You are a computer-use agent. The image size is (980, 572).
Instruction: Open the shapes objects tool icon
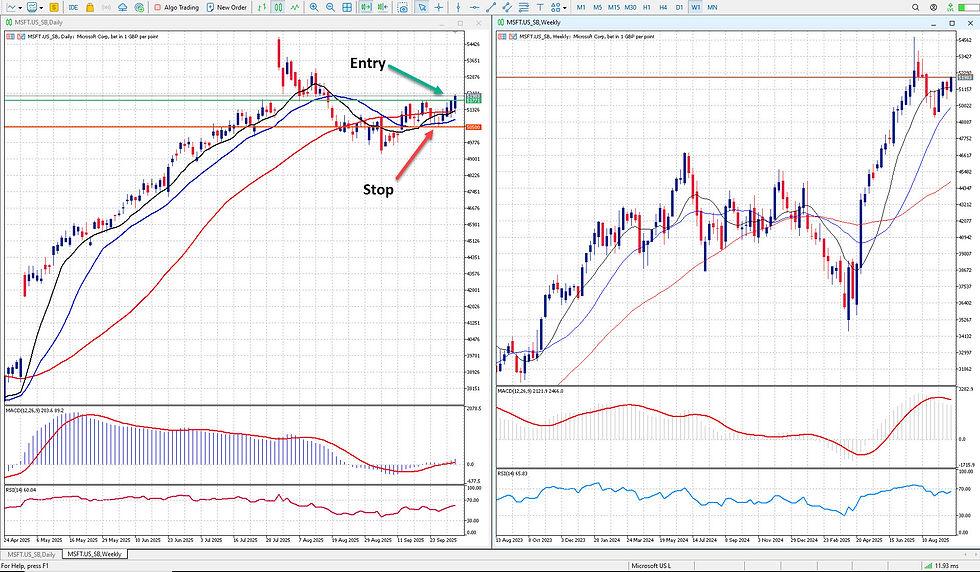pyautogui.click(x=556, y=8)
